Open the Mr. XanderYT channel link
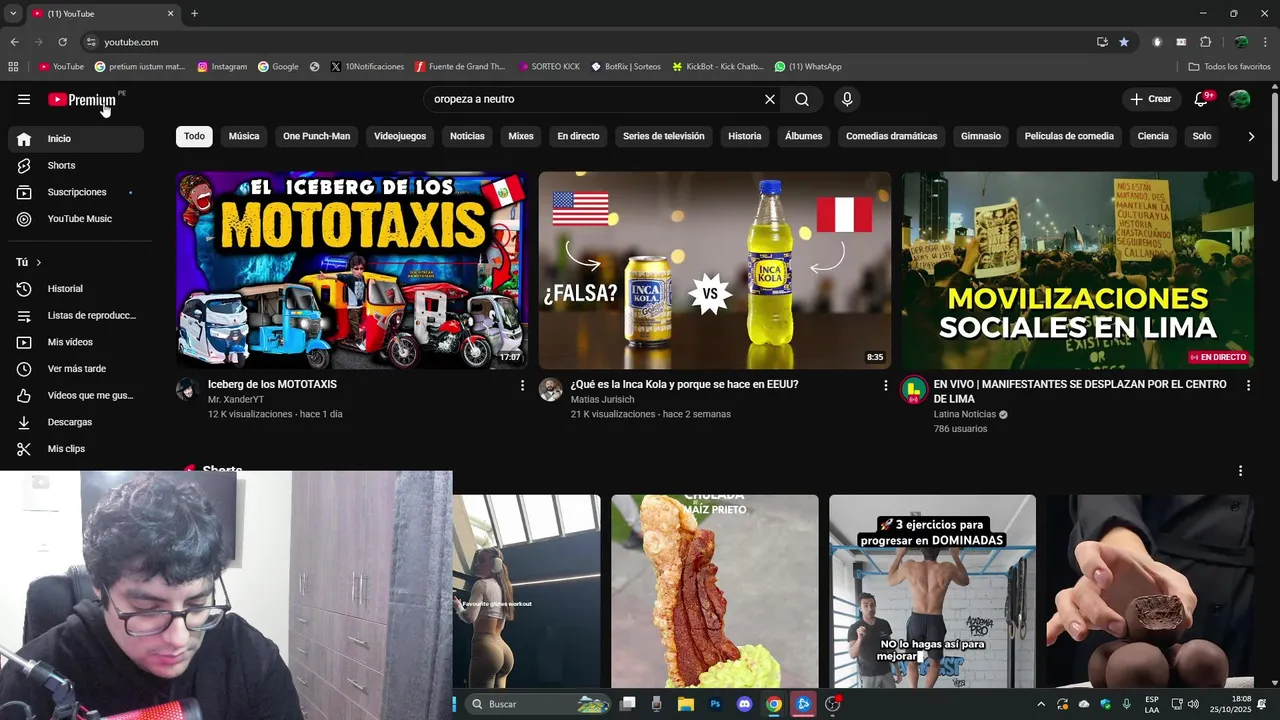The width and height of the screenshot is (1280, 720). pyautogui.click(x=236, y=400)
